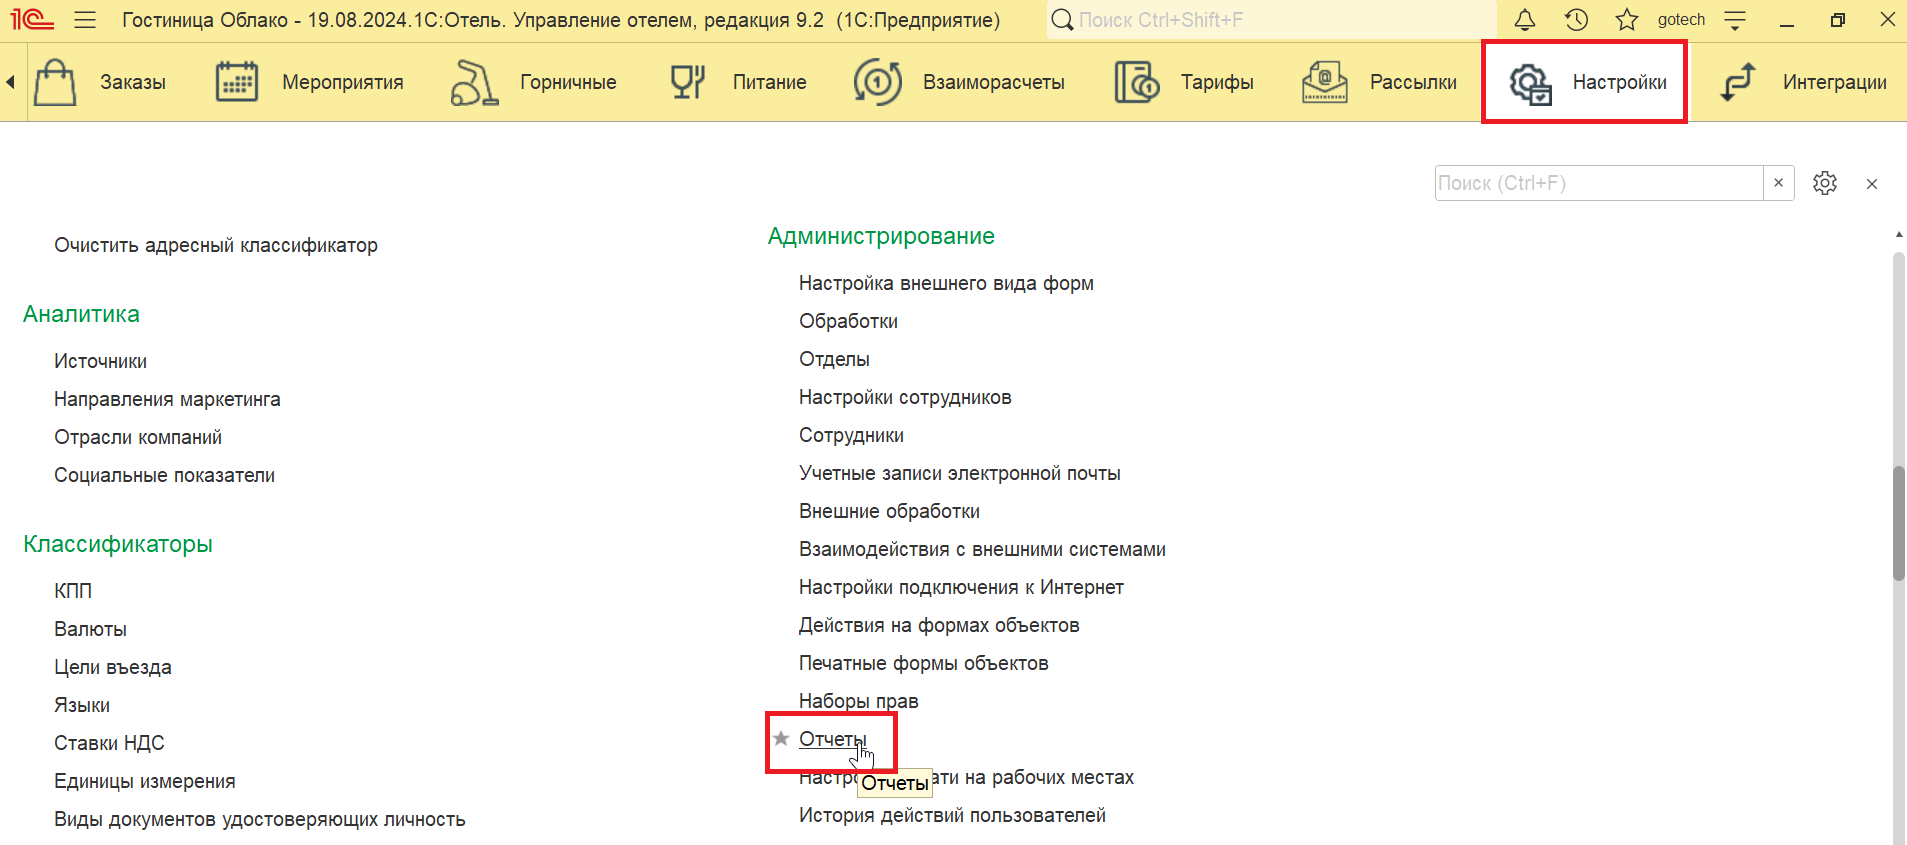Open Отрасли компаний
This screenshot has width=1907, height=845.
click(138, 437)
